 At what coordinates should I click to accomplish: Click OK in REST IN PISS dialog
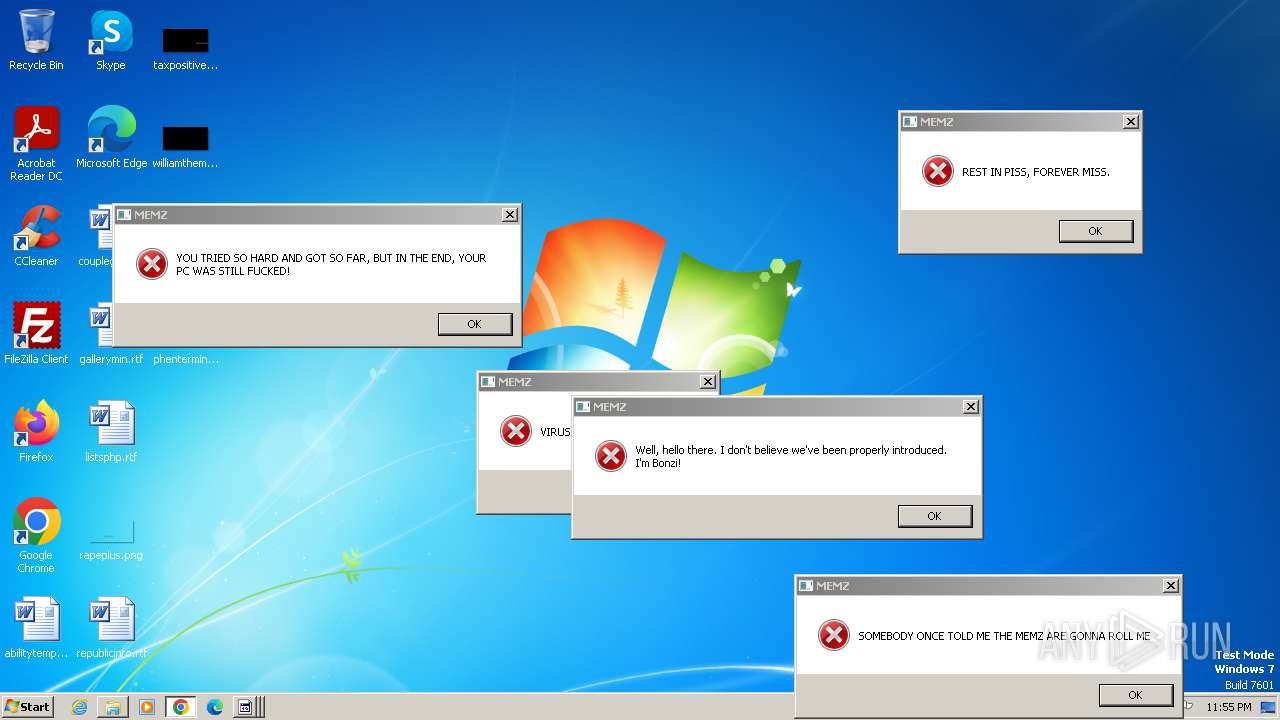pyautogui.click(x=1095, y=231)
